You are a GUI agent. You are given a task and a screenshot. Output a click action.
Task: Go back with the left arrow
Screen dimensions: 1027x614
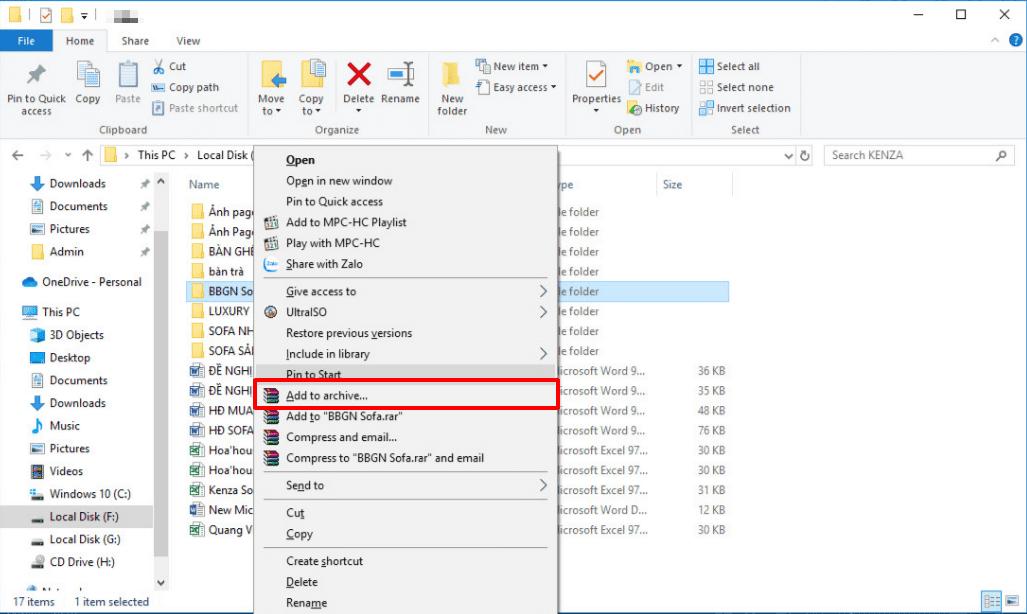pos(18,155)
